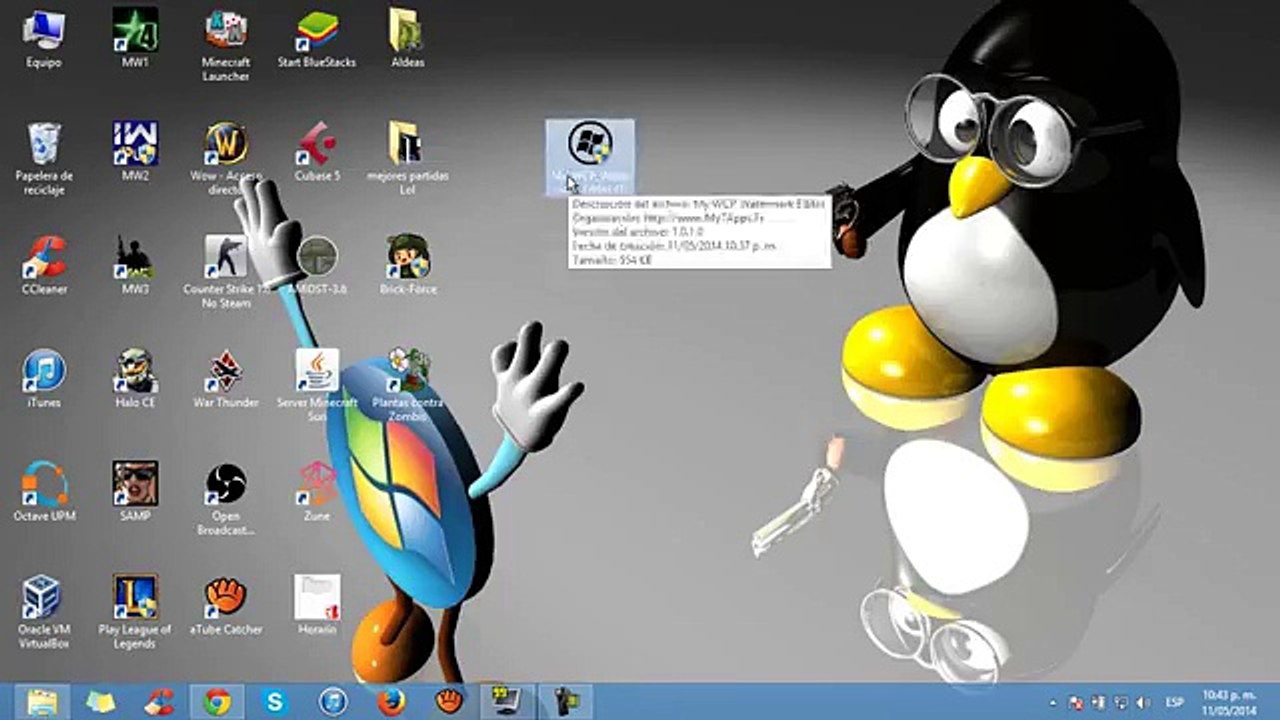Click the highlighted Watermark Editor desktop icon
The image size is (1280, 720).
point(590,157)
